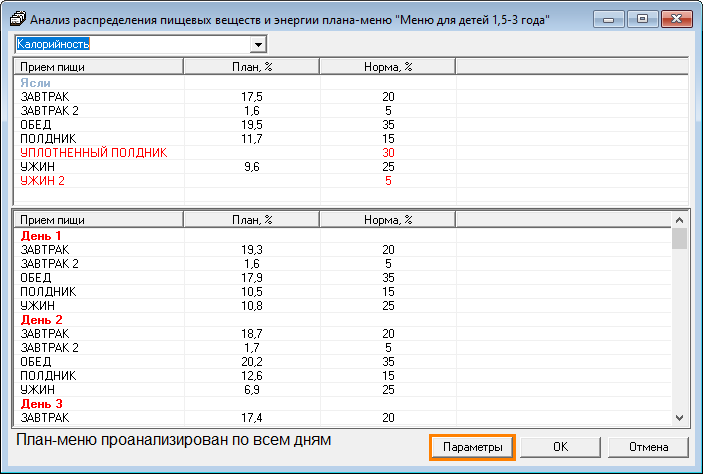Image resolution: width=703 pixels, height=474 pixels.
Task: Select the День 2 group heading
Action: [41, 319]
